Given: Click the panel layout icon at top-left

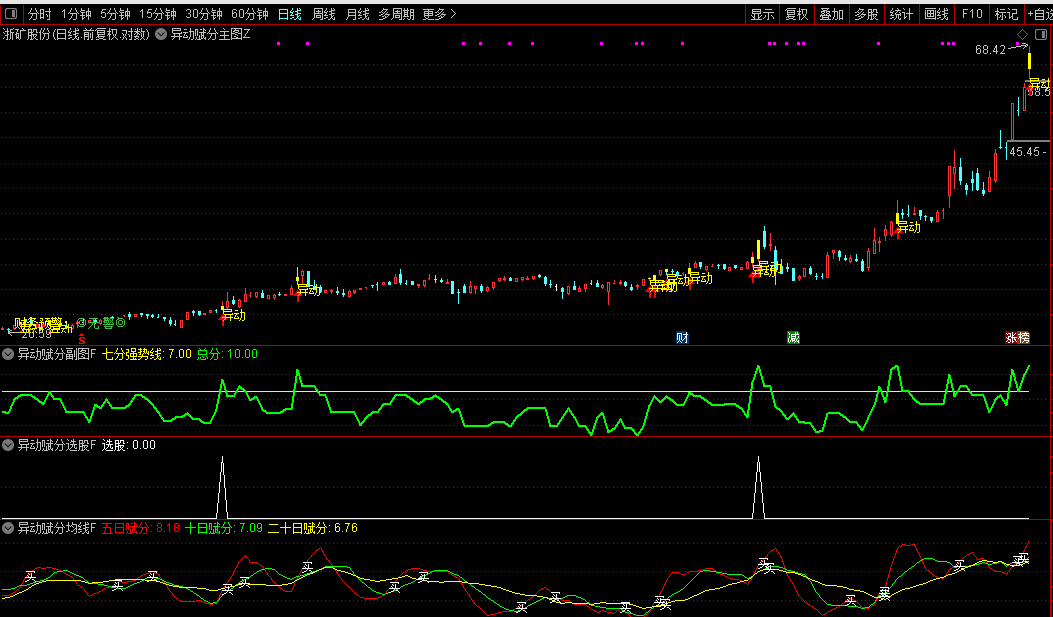Looking at the screenshot, I should click(11, 14).
